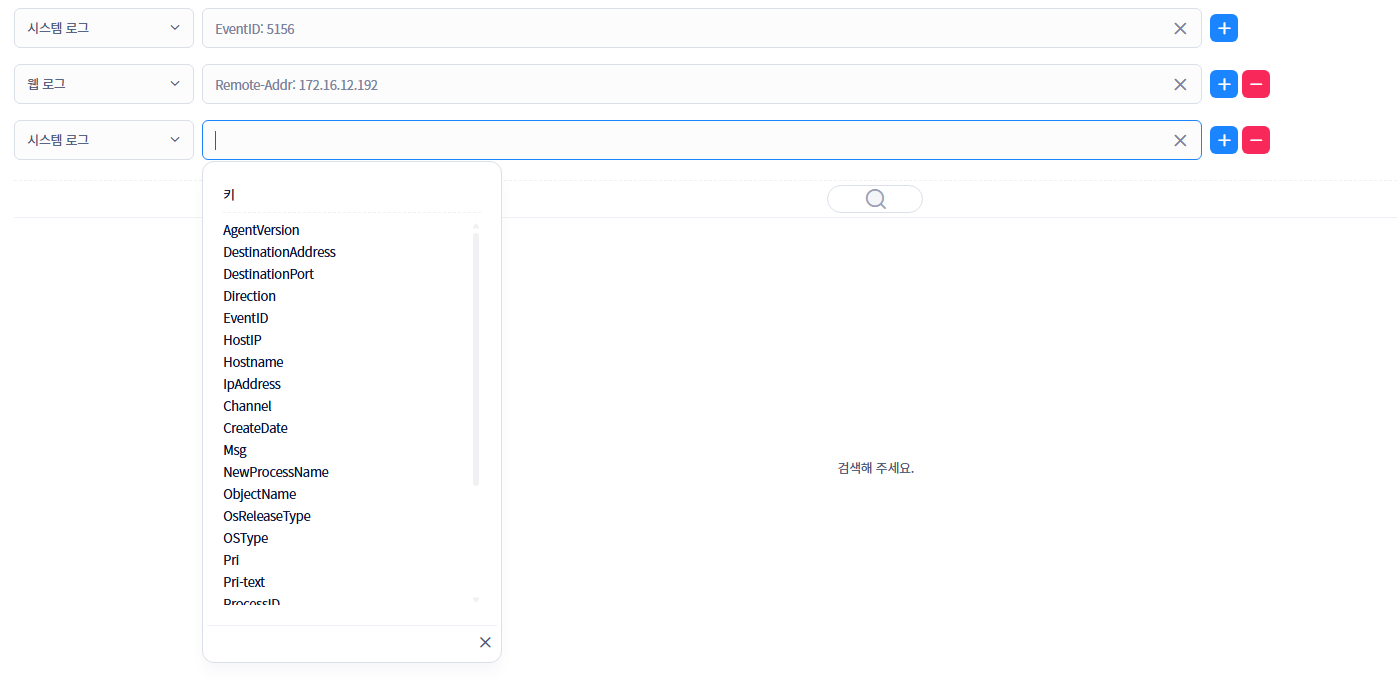Choose the OSType key entry

point(245,538)
